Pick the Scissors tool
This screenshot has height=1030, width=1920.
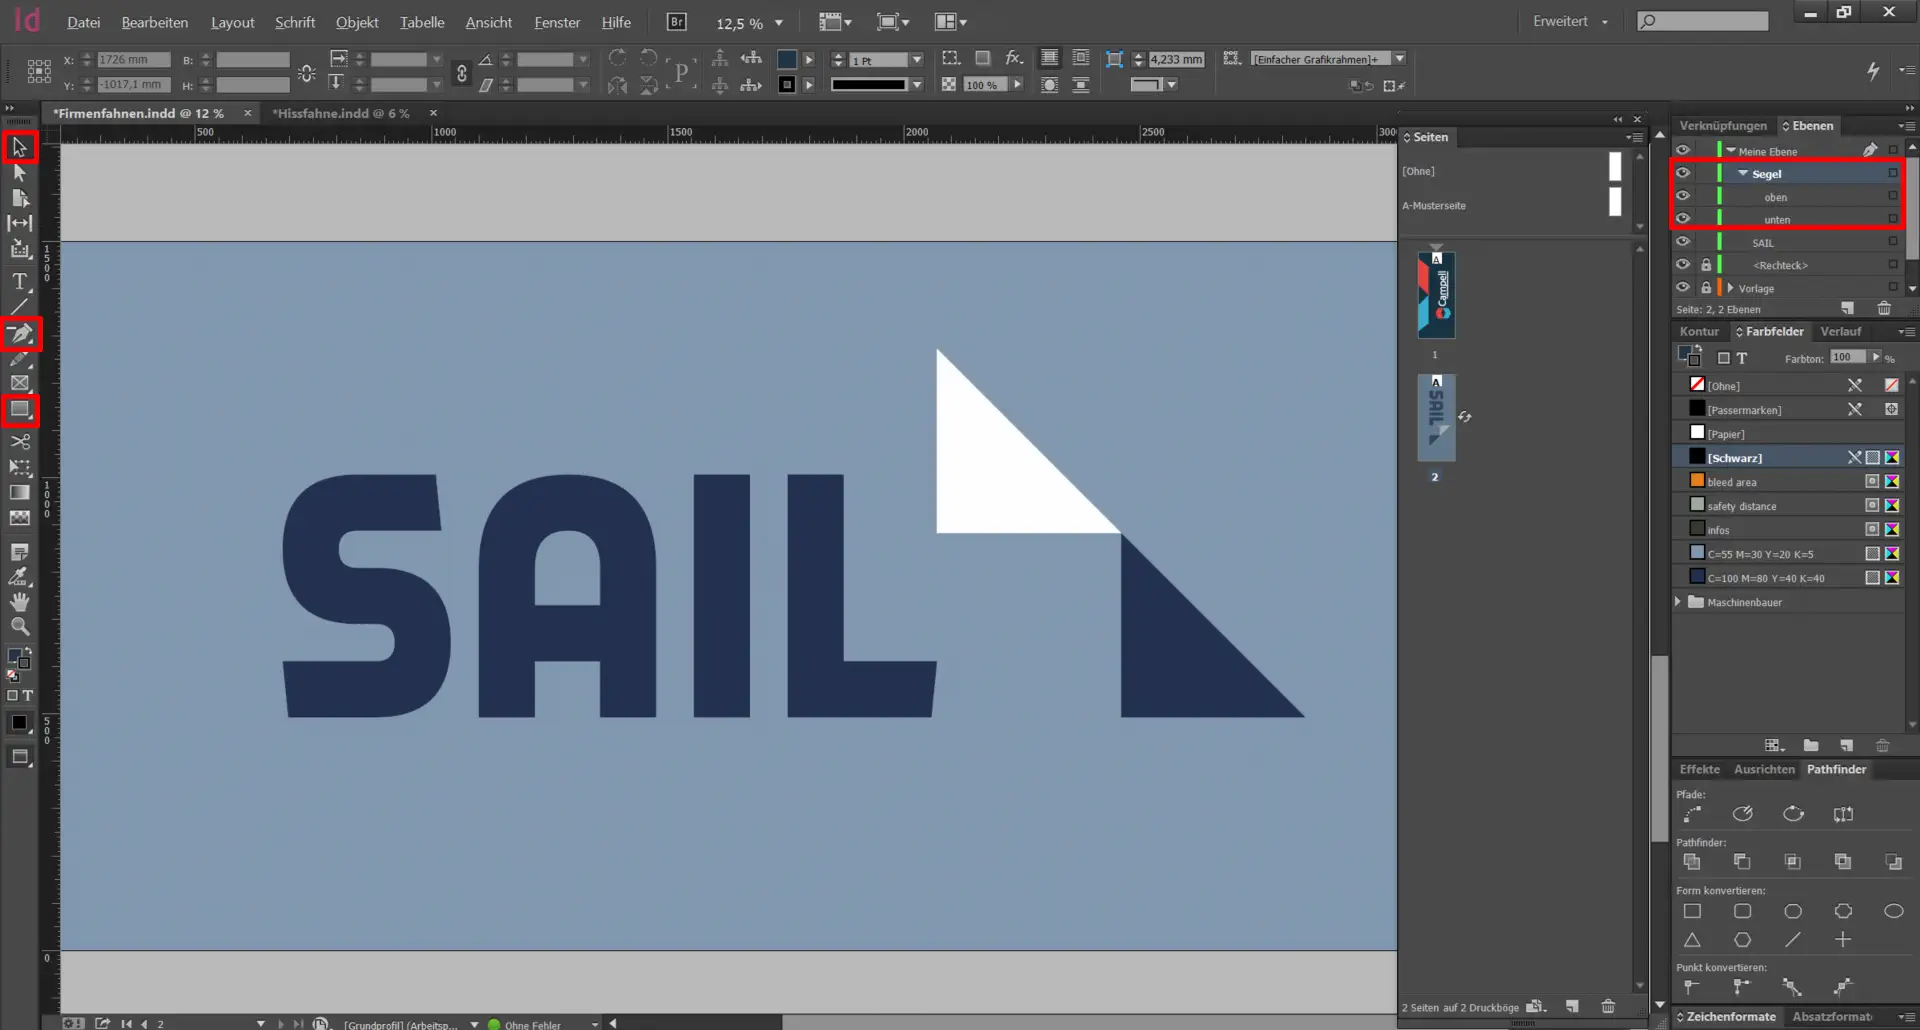coord(20,441)
